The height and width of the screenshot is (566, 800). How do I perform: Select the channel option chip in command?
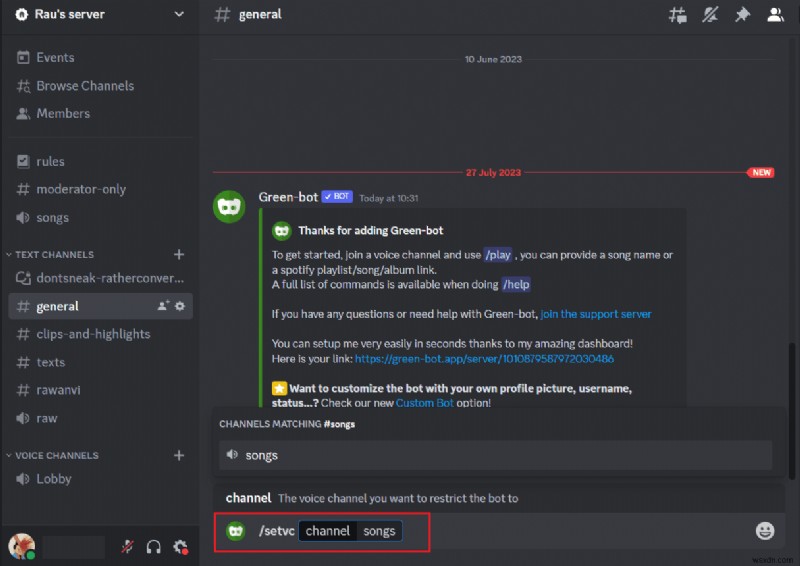328,531
